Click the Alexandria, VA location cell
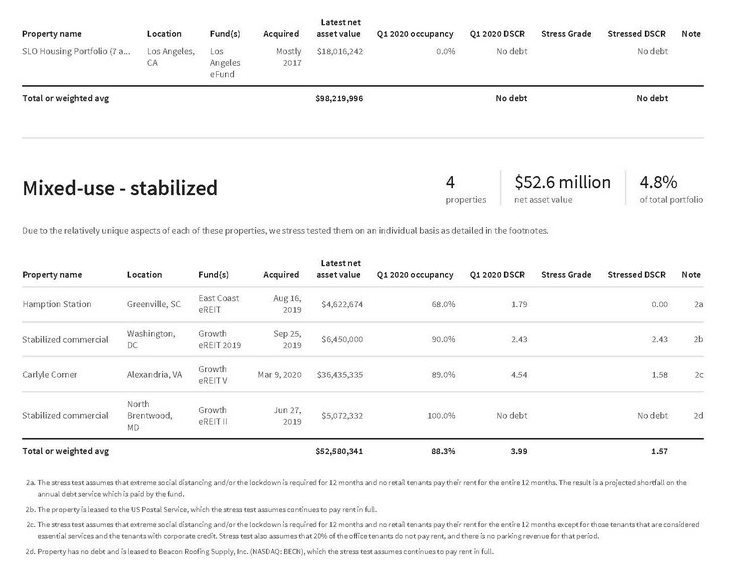 (155, 375)
